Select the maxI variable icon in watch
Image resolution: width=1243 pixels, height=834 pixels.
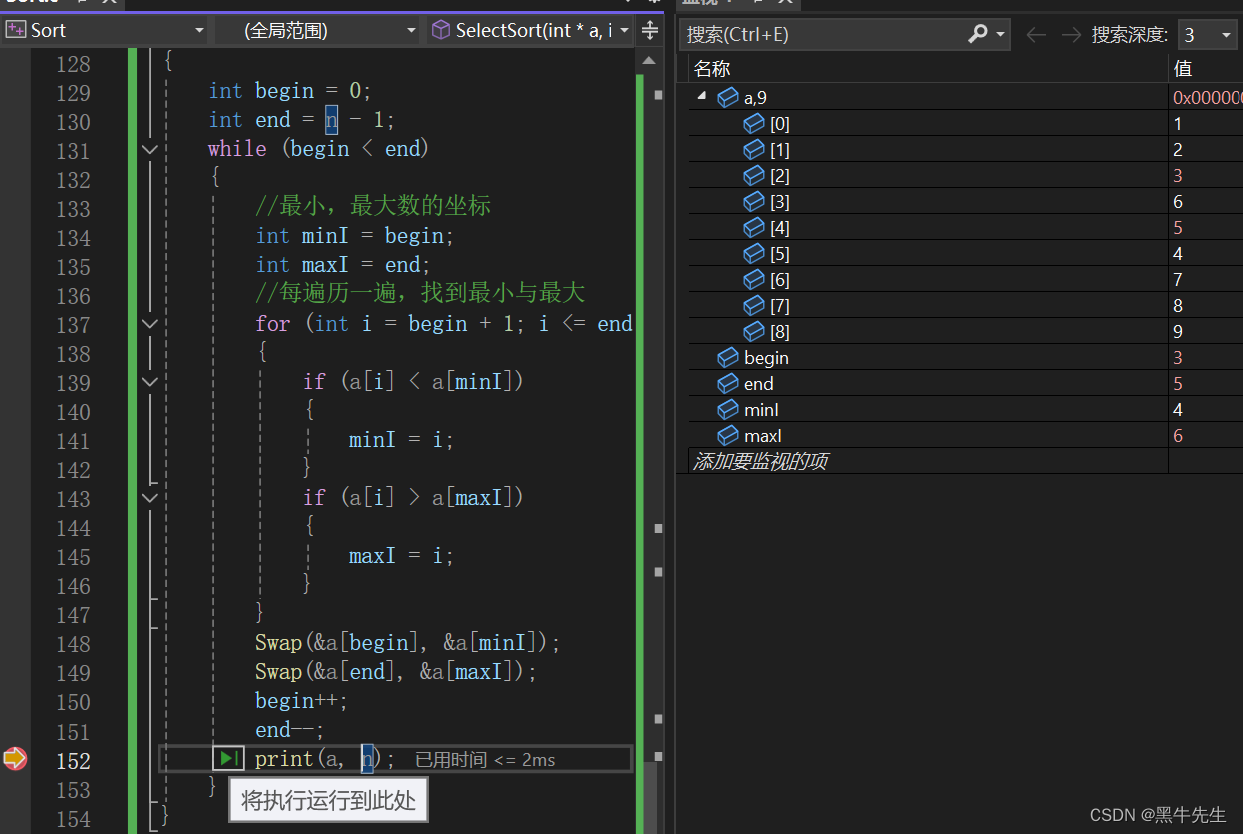(728, 436)
